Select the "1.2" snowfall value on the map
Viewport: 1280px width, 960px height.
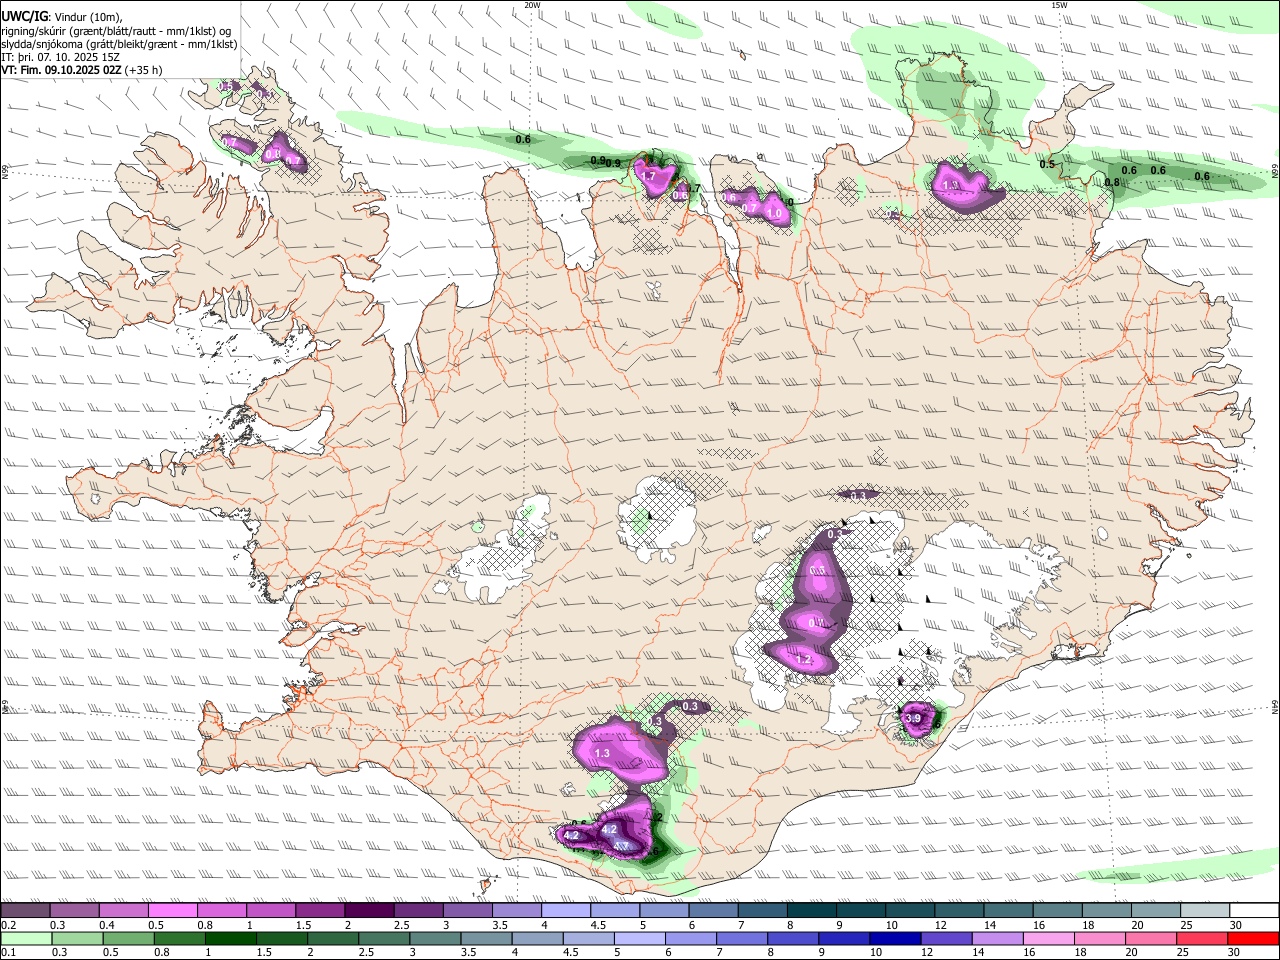pos(803,660)
